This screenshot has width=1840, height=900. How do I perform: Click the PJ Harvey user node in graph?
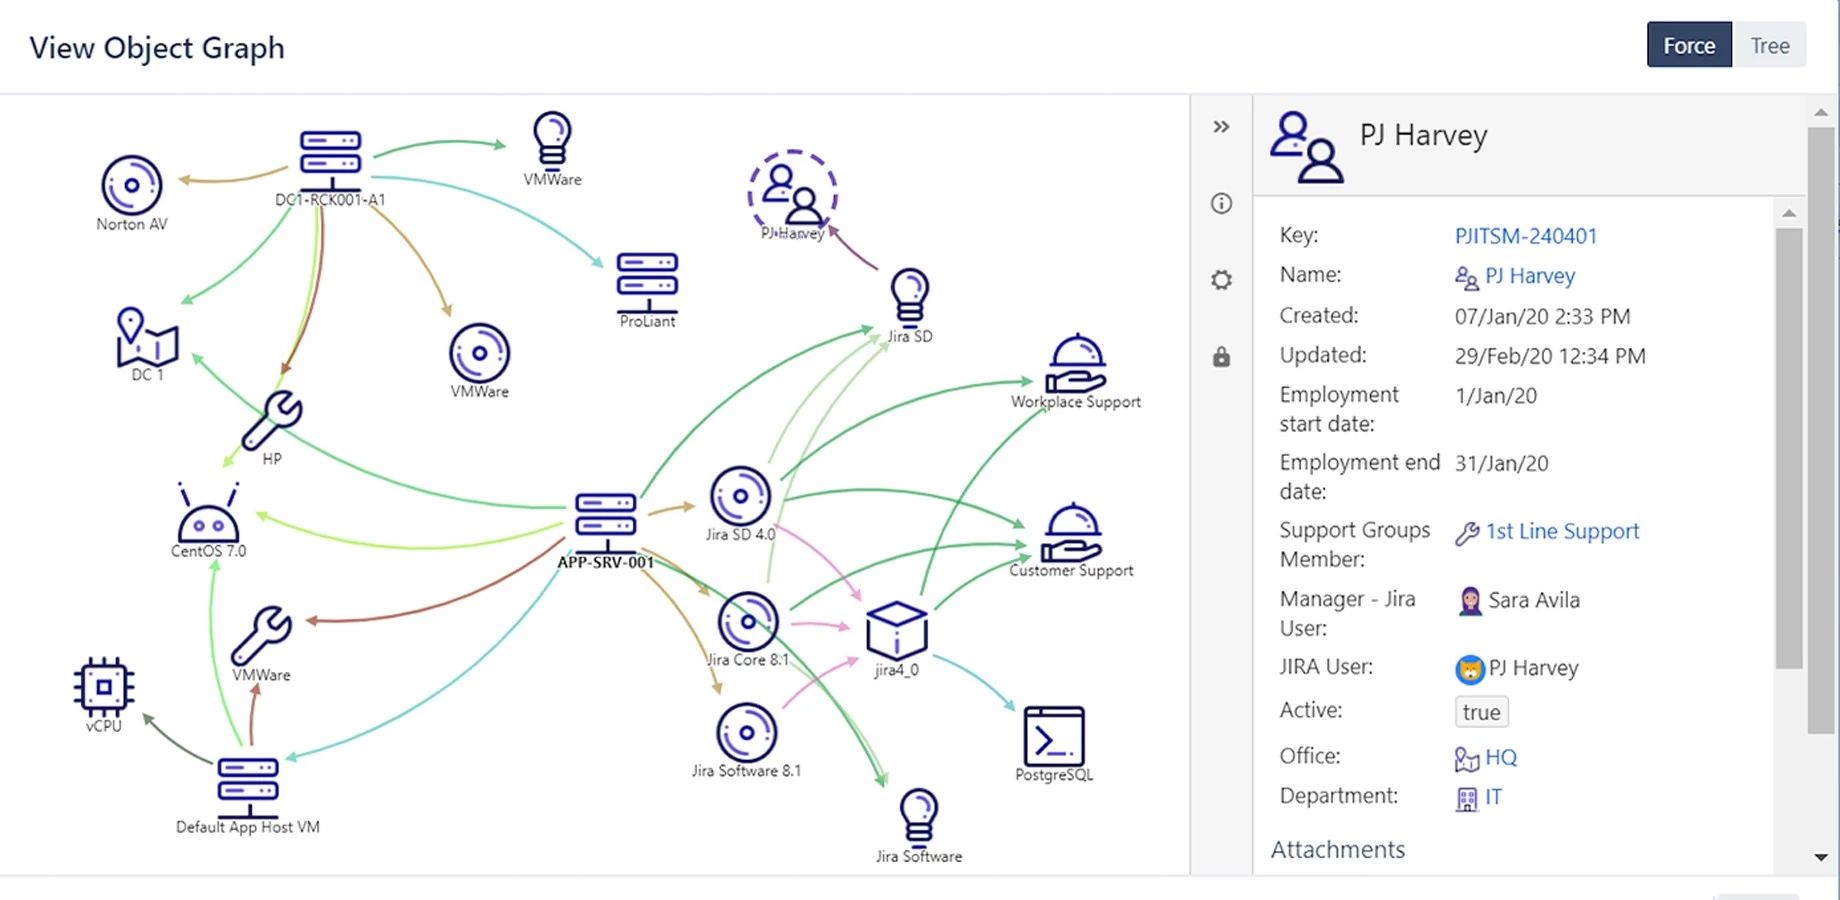(793, 193)
